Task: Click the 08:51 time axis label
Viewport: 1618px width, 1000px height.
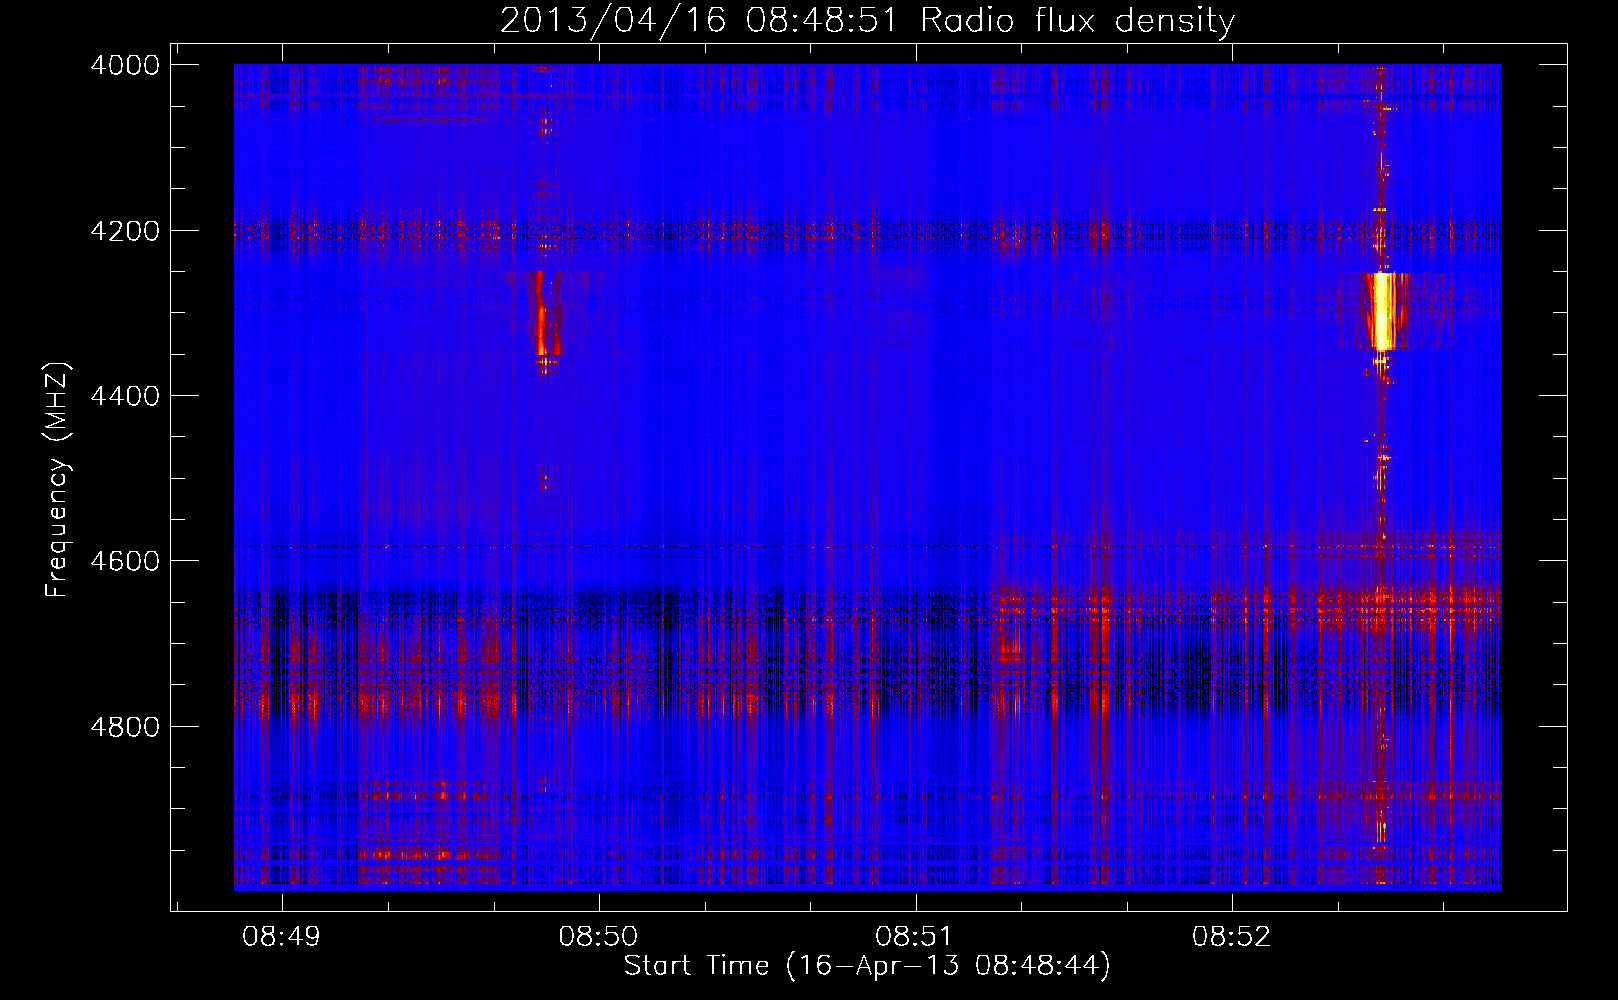Action: pos(915,937)
